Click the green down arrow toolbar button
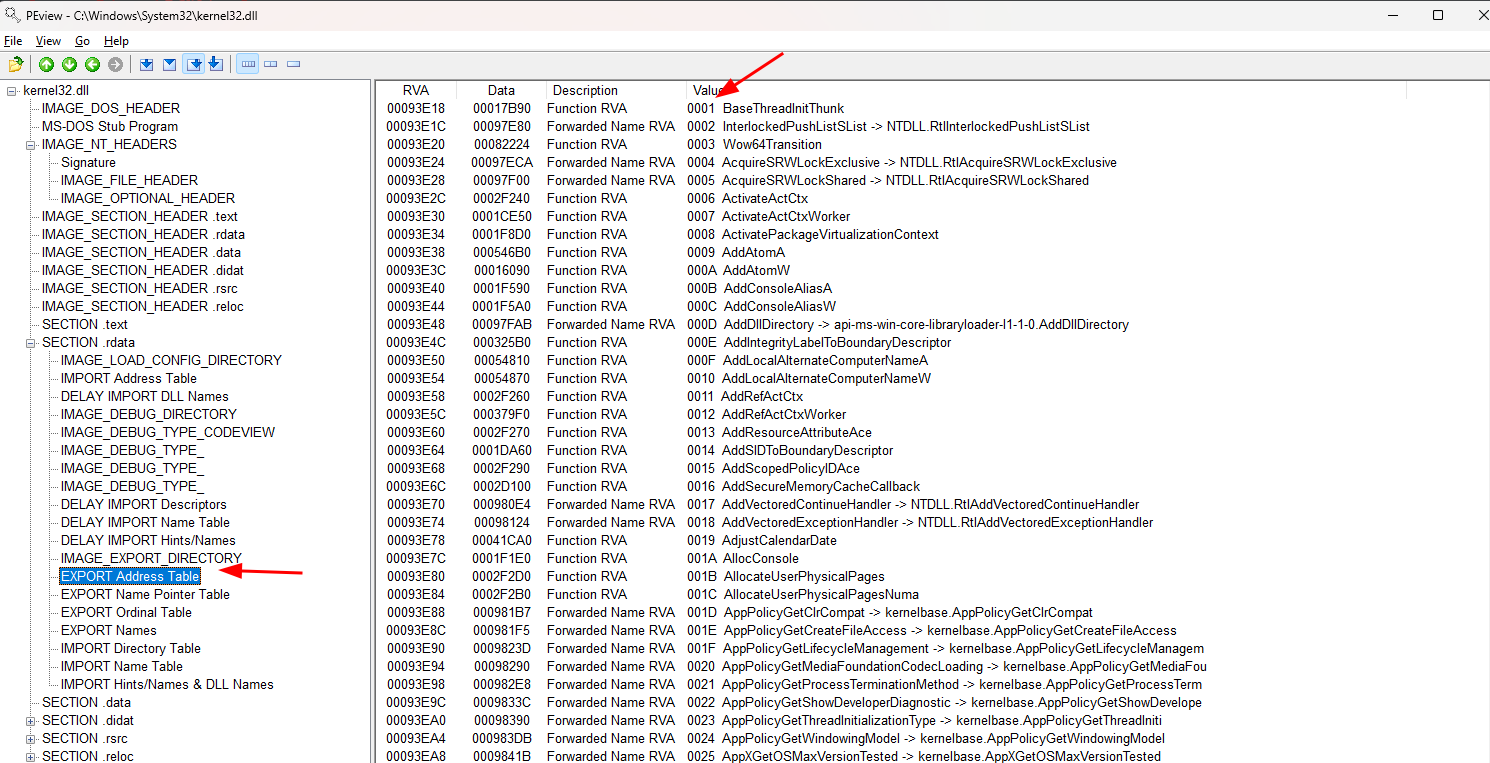This screenshot has height=763, width=1490. [69, 65]
